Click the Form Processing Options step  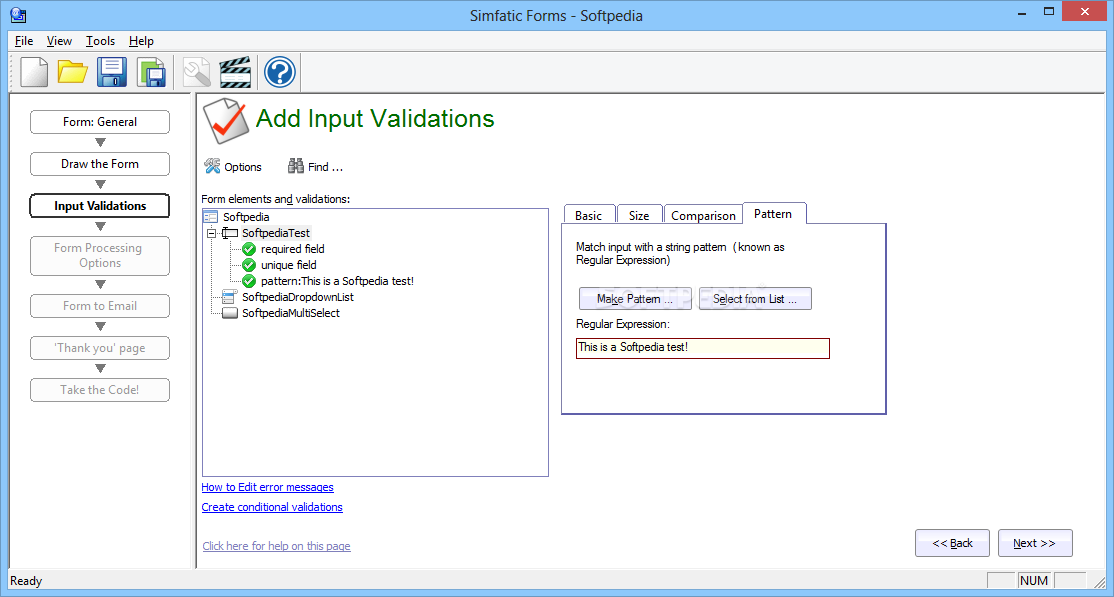(100, 256)
